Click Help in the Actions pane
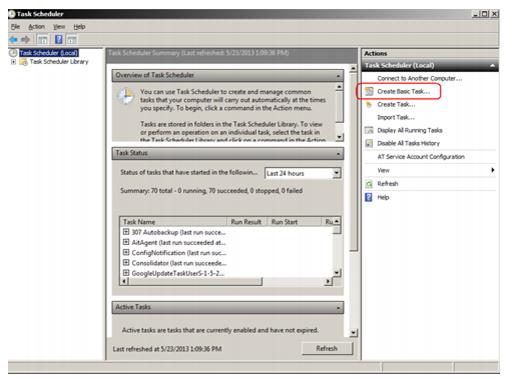Screen dimensions: 507x382 click(x=383, y=197)
